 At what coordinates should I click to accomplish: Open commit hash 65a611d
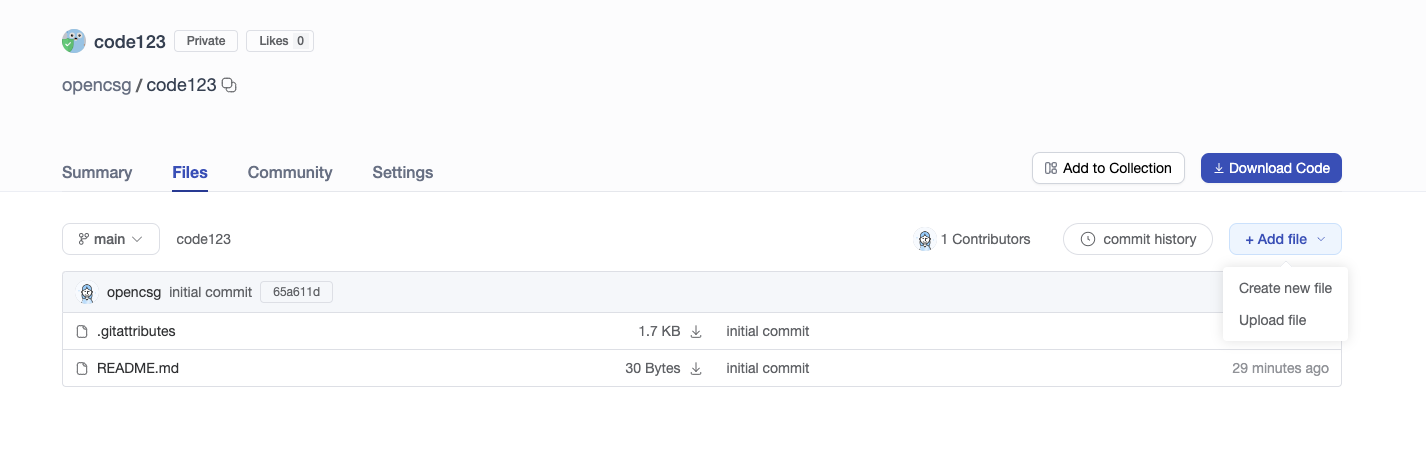pos(296,292)
